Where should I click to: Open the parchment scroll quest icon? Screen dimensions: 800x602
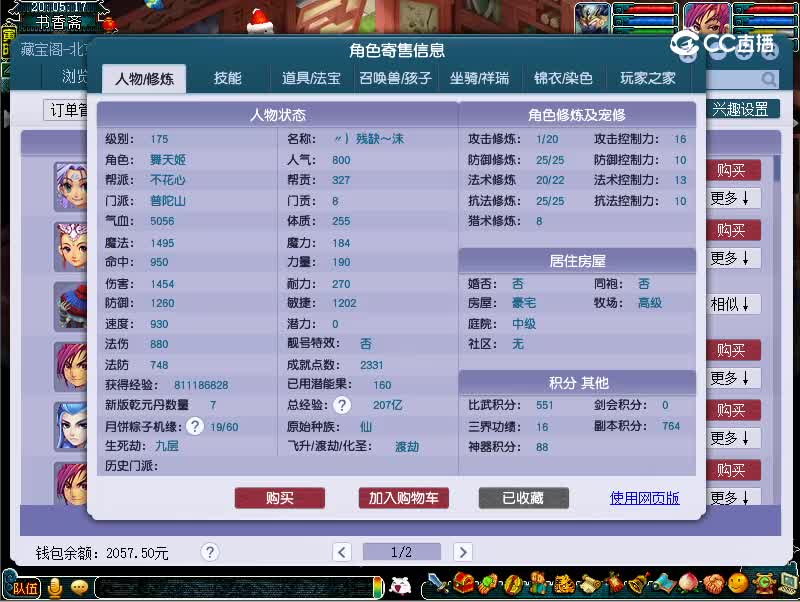tap(590, 584)
